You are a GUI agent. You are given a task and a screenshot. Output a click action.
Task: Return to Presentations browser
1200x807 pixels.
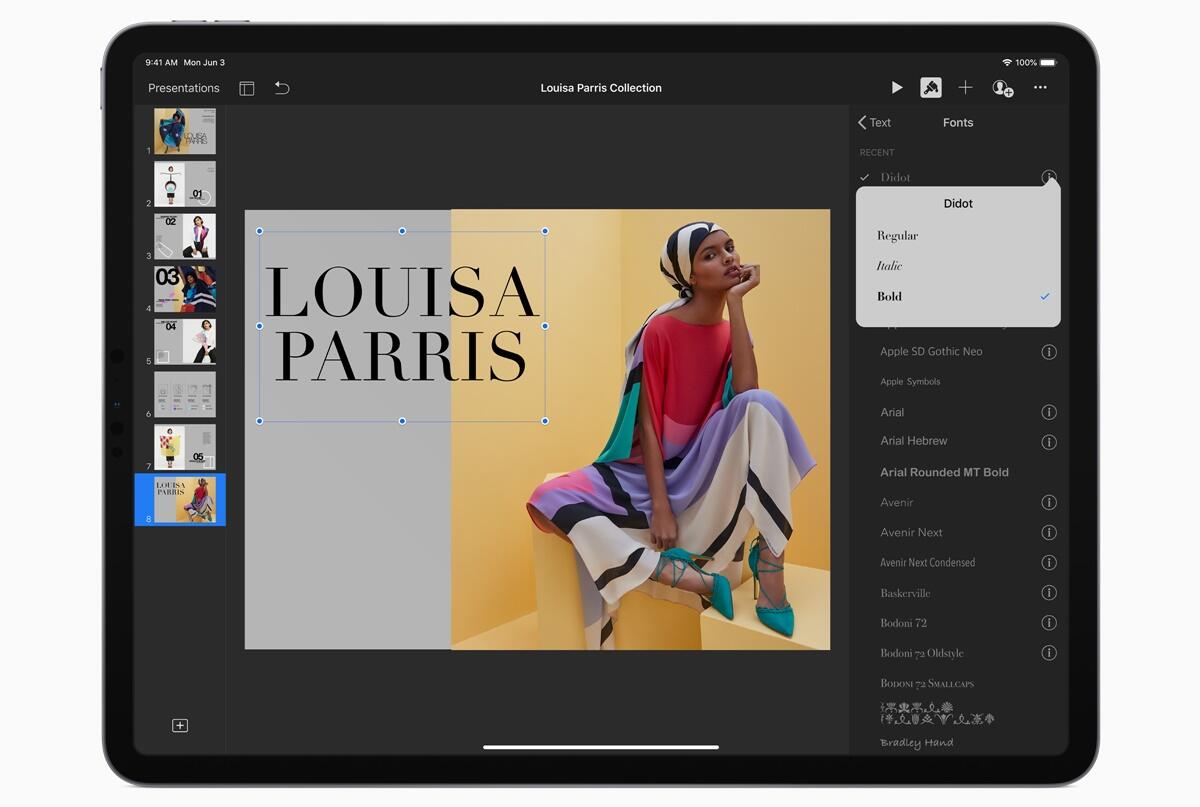tap(183, 88)
